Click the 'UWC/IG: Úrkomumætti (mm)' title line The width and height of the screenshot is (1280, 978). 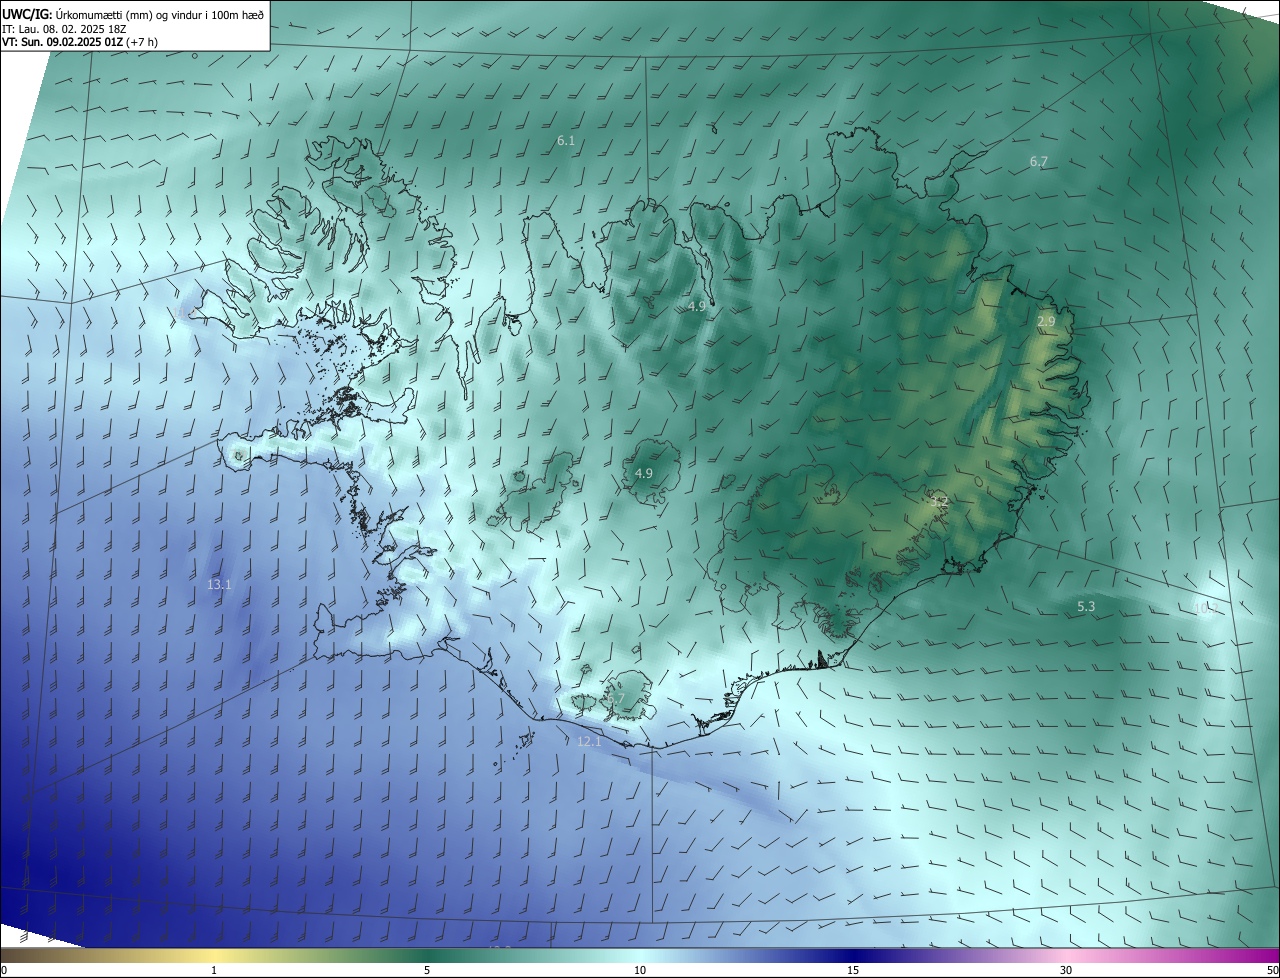[133, 13]
